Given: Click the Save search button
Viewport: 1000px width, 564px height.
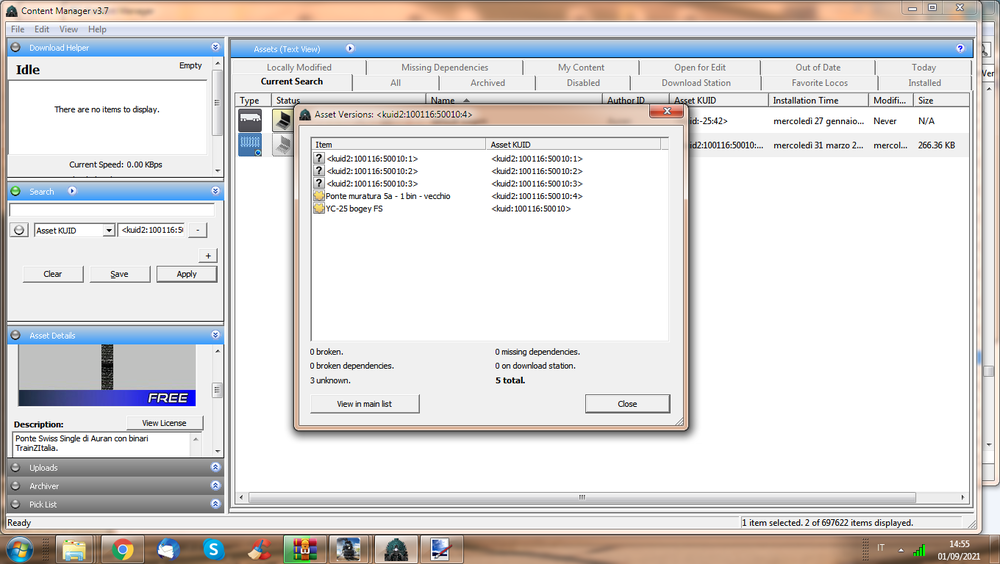Looking at the screenshot, I should tap(119, 274).
